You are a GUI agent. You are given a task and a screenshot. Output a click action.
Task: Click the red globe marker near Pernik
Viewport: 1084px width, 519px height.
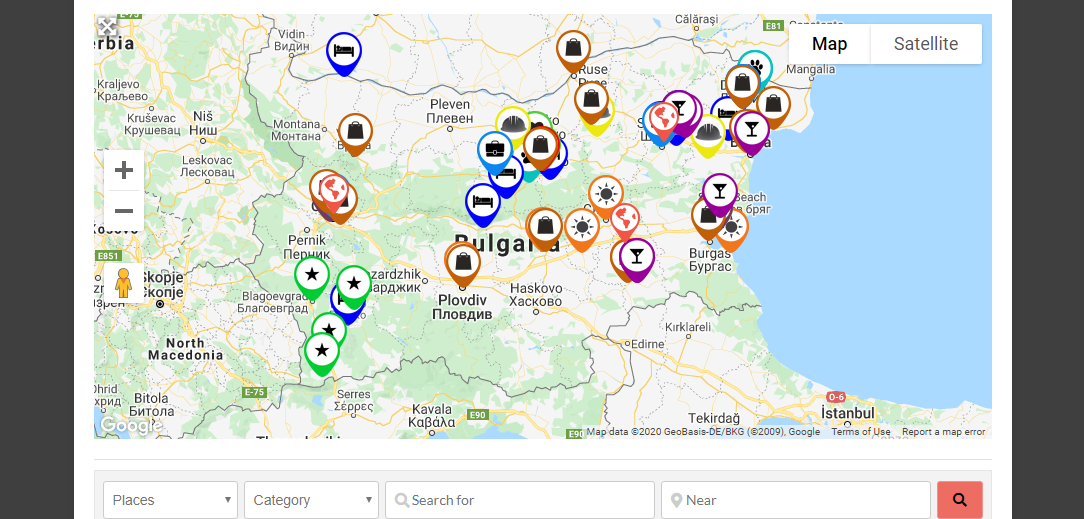(333, 188)
